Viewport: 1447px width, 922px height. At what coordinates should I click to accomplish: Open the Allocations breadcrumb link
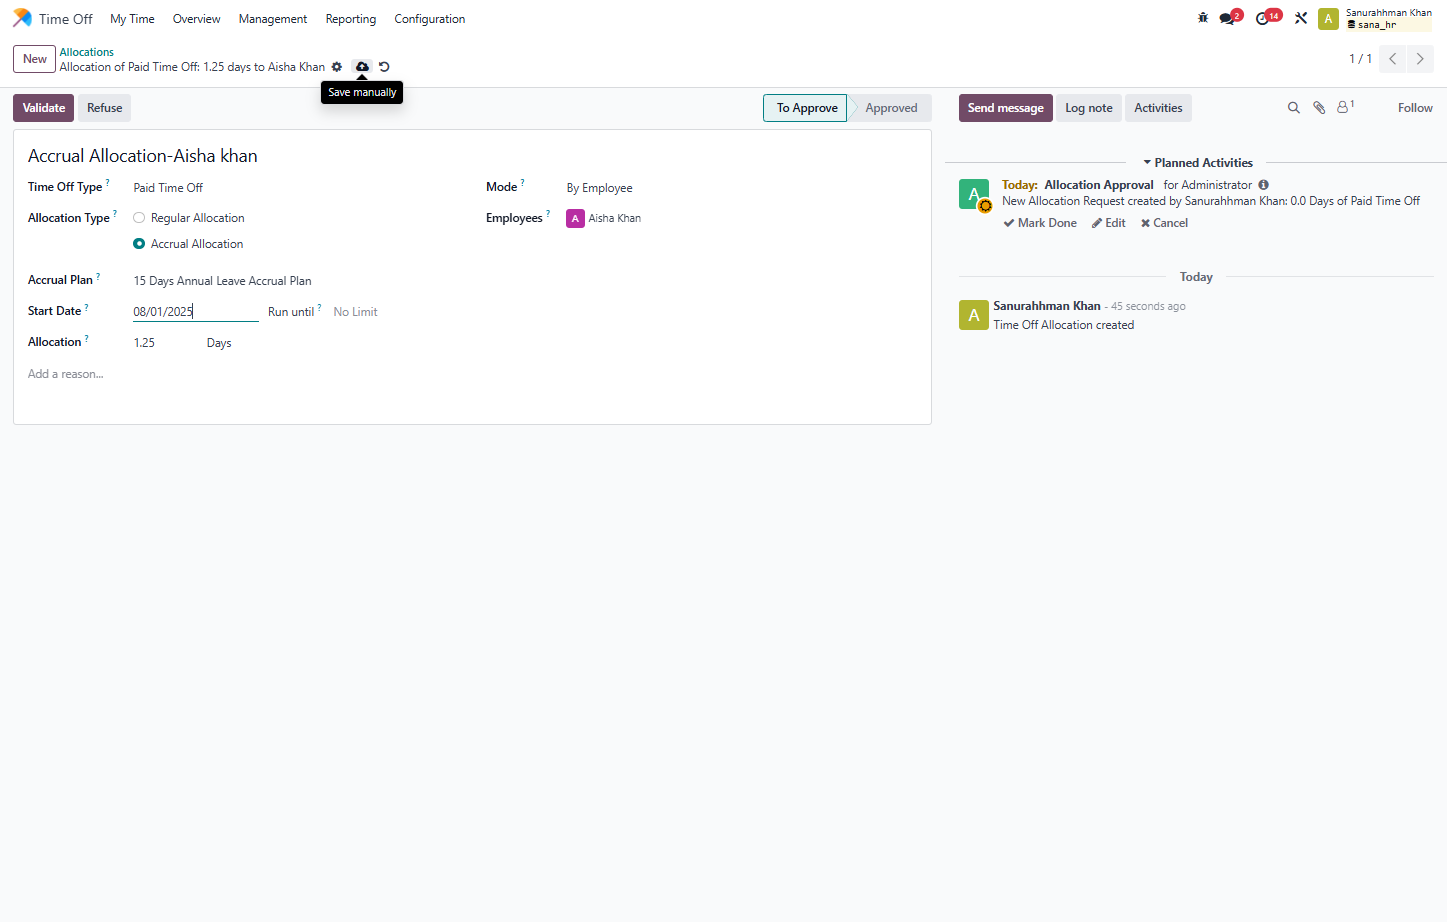click(x=86, y=52)
